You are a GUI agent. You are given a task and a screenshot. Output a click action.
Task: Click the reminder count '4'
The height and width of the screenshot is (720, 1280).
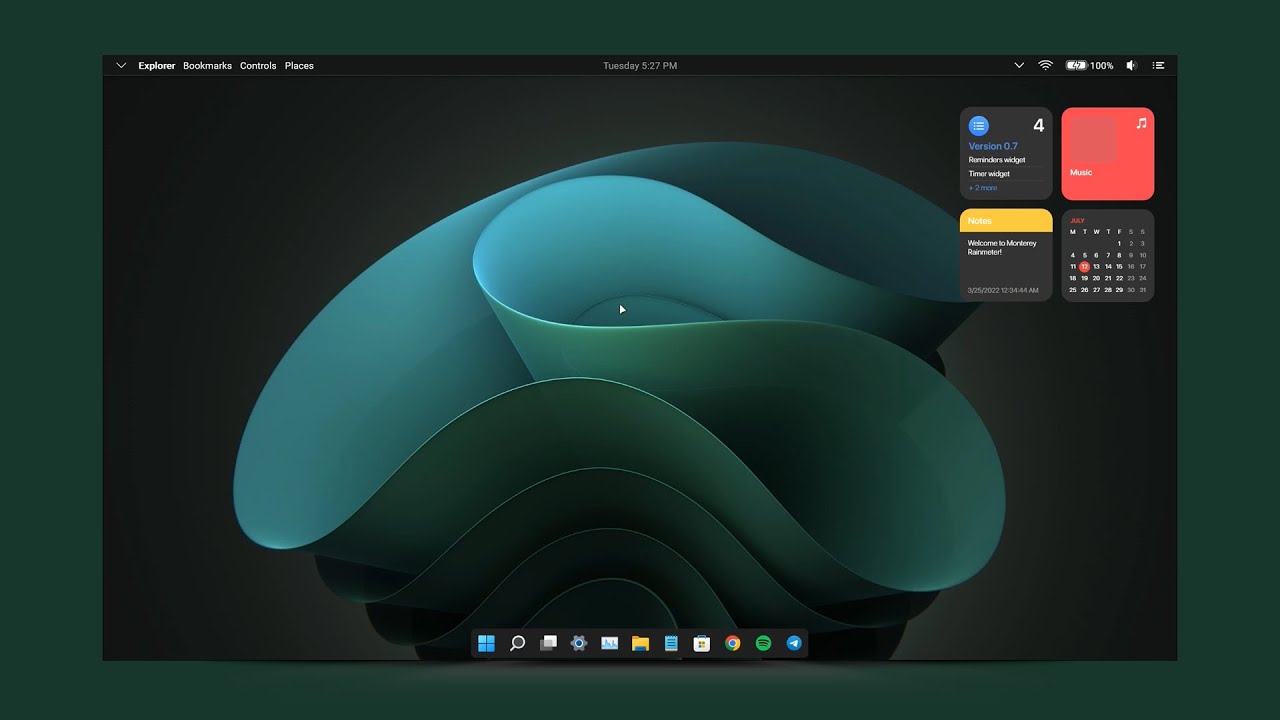tap(1038, 126)
